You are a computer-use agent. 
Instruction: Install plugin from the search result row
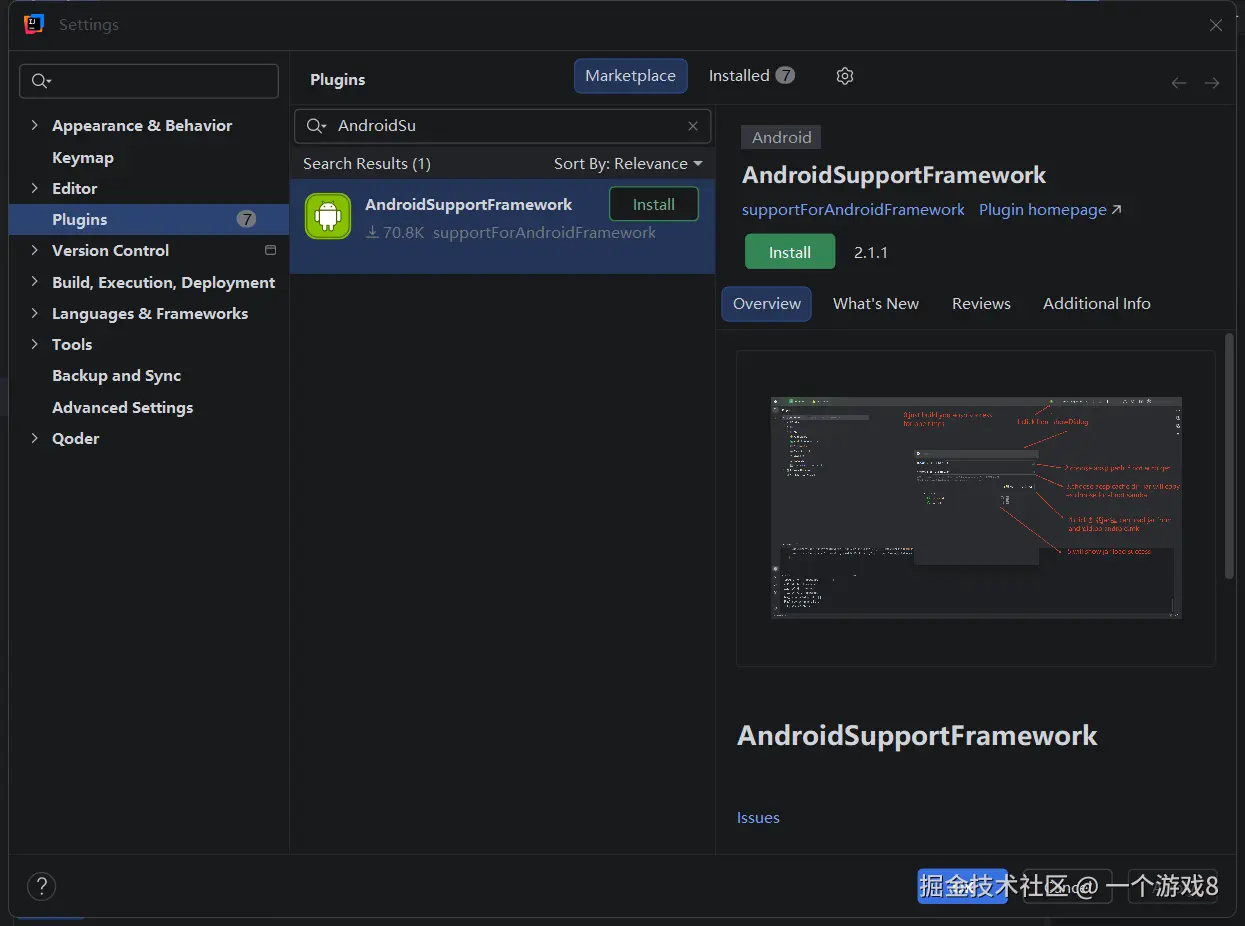(x=654, y=204)
